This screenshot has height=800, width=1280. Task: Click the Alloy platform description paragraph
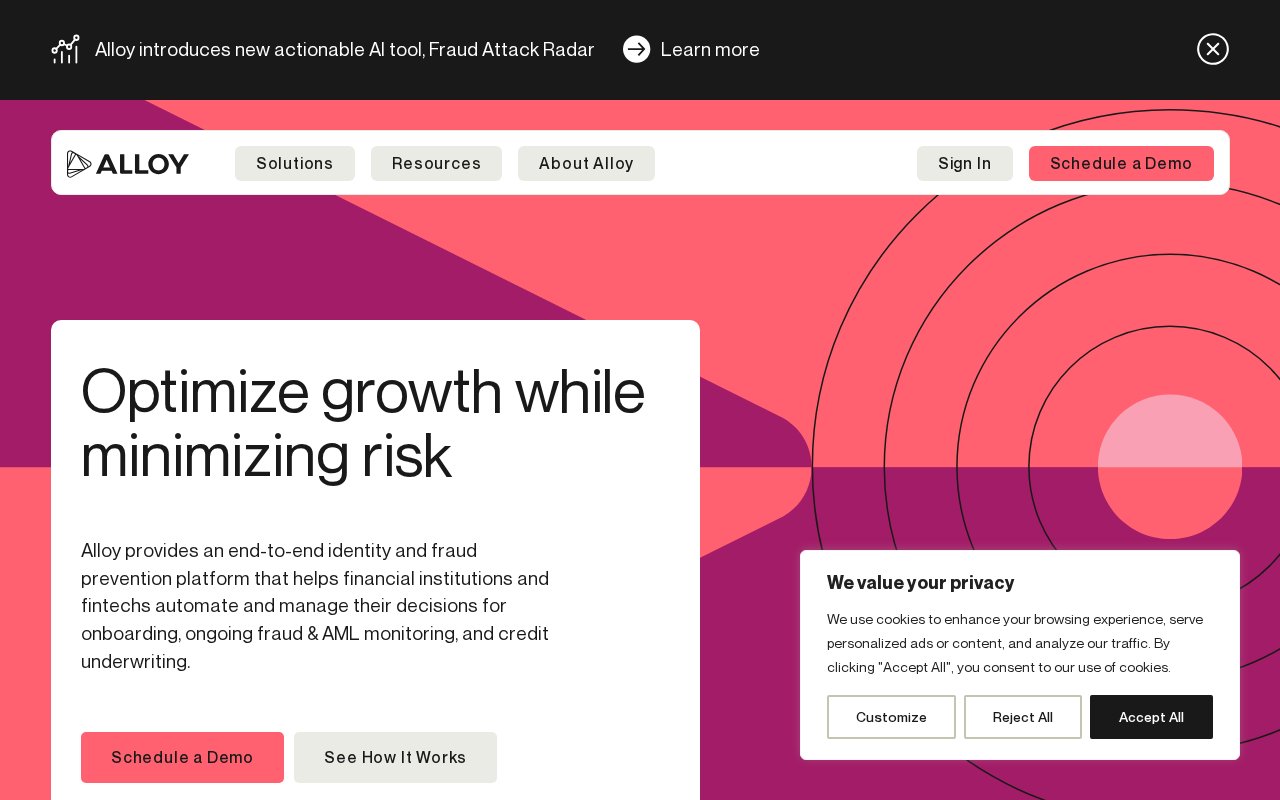[x=315, y=606]
